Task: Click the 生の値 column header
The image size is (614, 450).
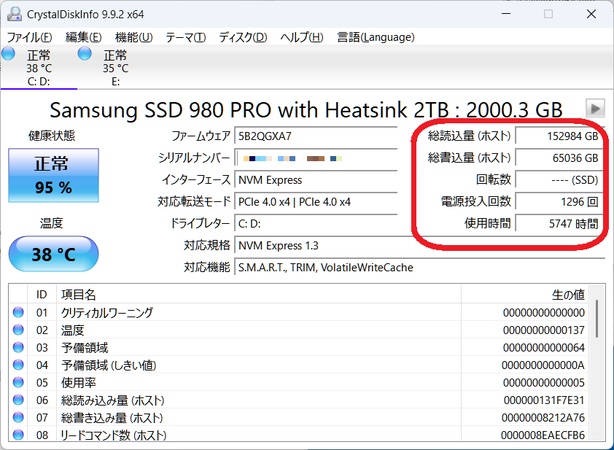Action: click(x=525, y=295)
